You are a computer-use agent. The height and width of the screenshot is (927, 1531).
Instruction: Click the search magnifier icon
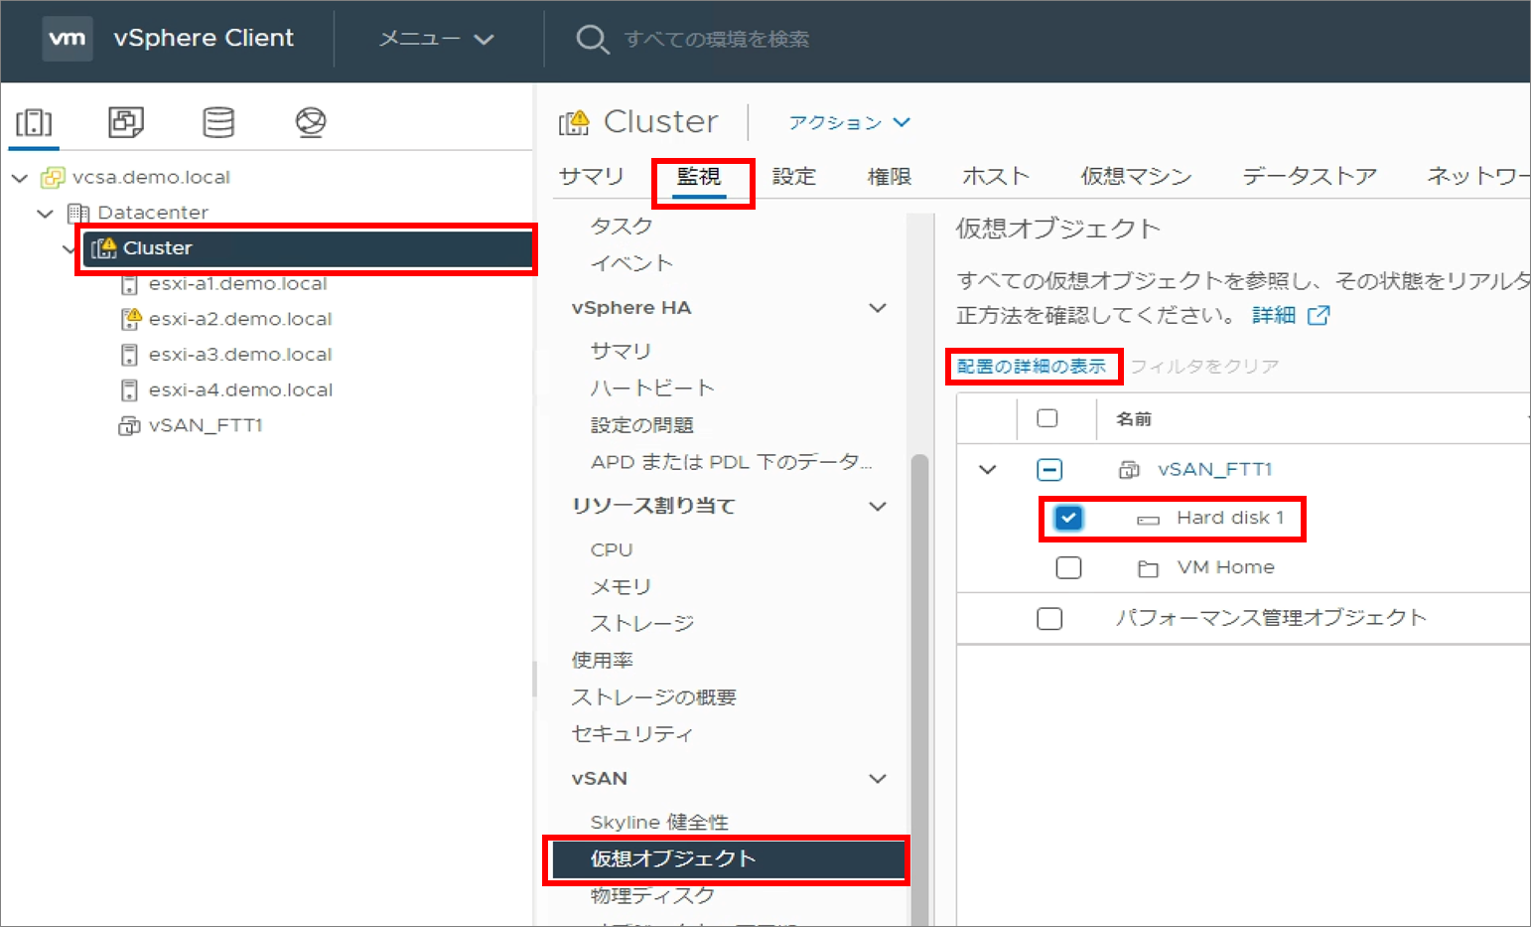click(x=592, y=39)
